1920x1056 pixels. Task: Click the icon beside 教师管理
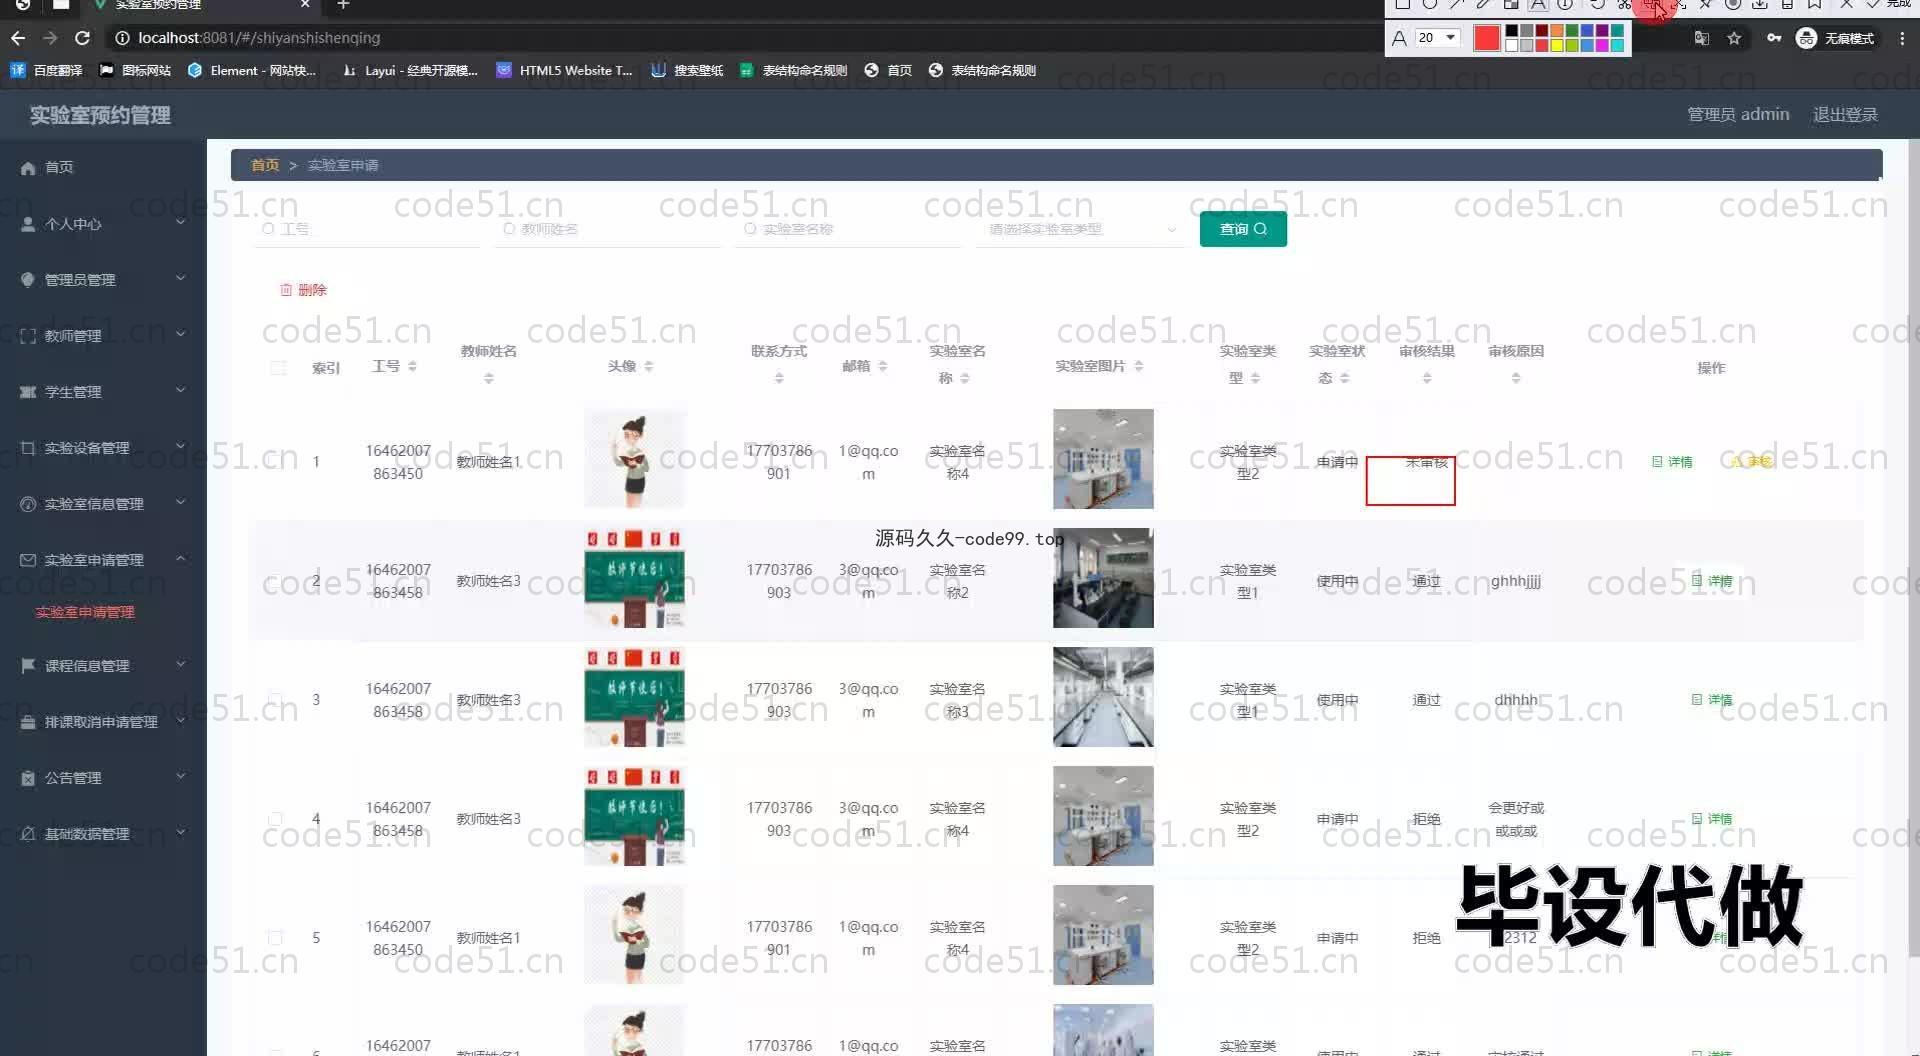[x=28, y=336]
